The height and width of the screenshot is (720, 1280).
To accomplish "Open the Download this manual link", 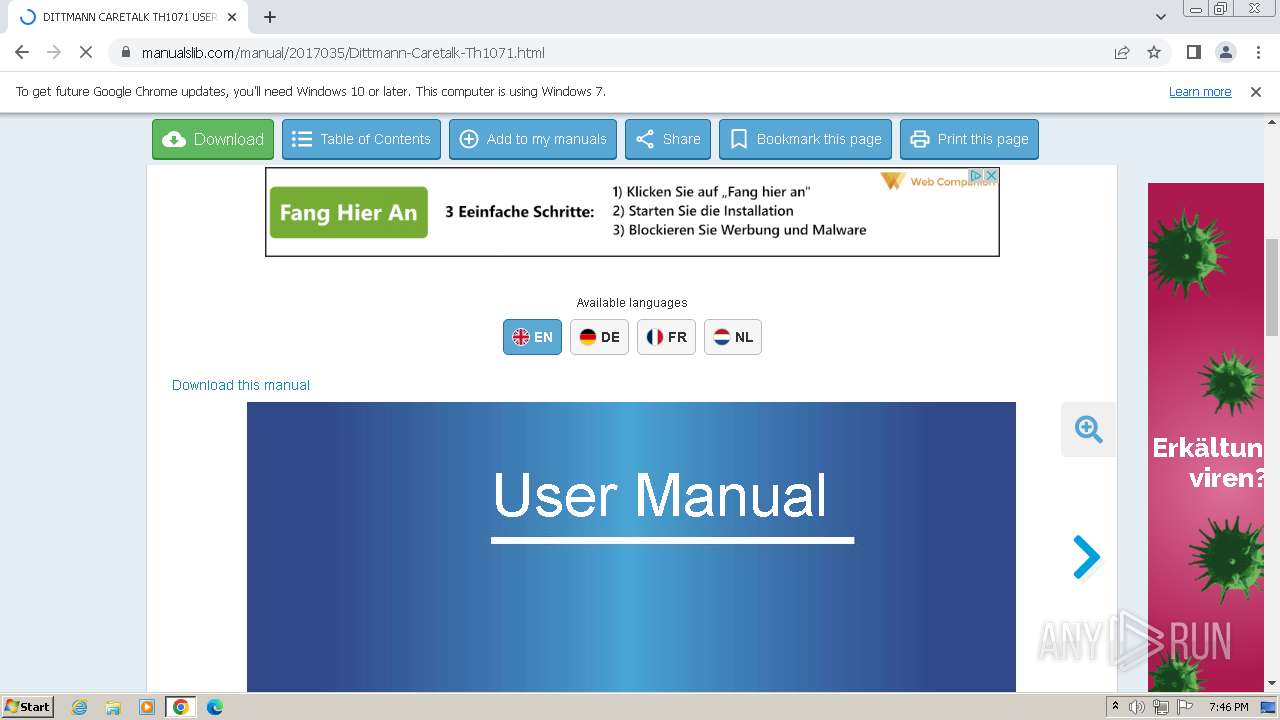I will point(241,385).
